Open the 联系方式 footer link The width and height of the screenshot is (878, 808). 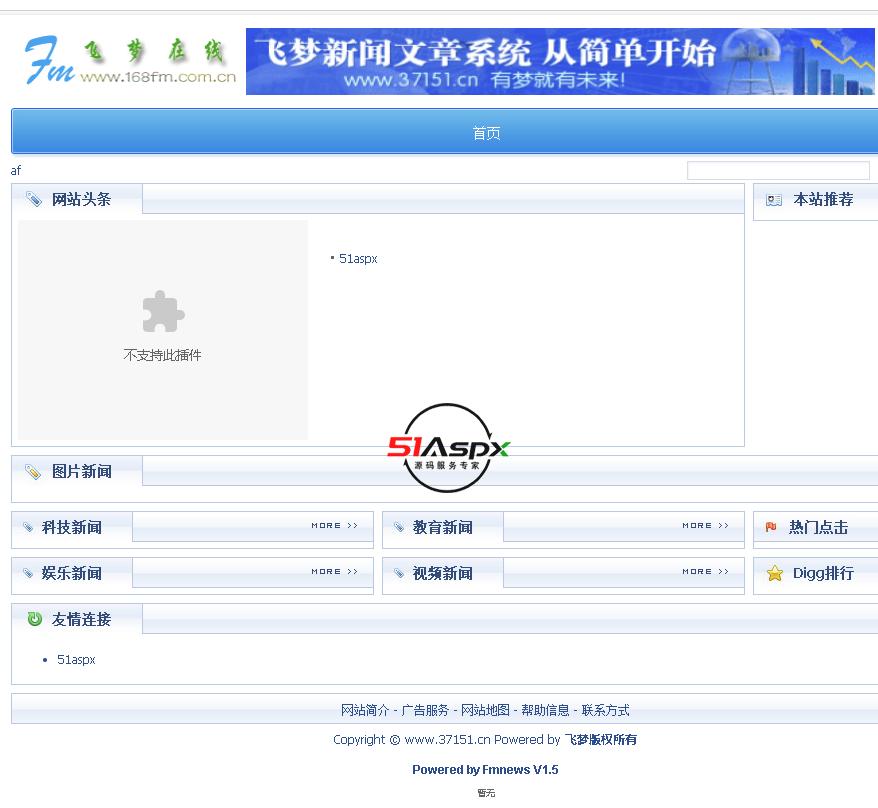click(x=605, y=710)
